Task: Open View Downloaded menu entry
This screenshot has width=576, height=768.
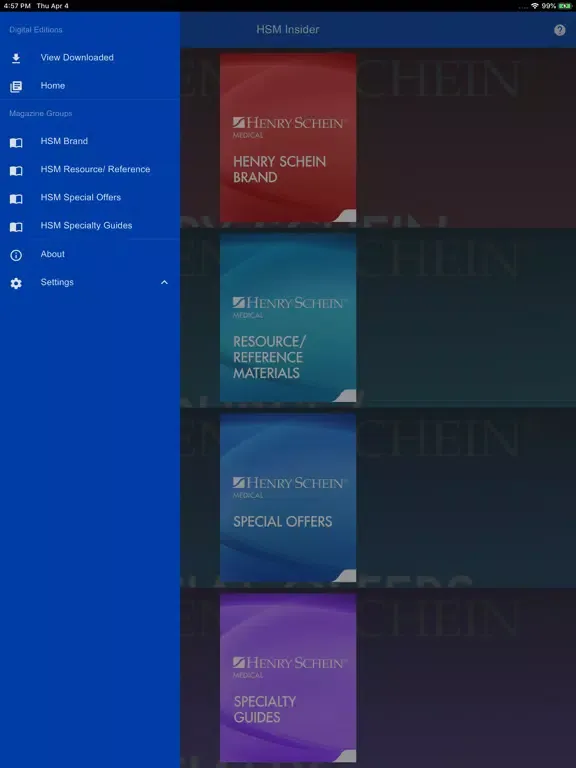Action: 90,58
